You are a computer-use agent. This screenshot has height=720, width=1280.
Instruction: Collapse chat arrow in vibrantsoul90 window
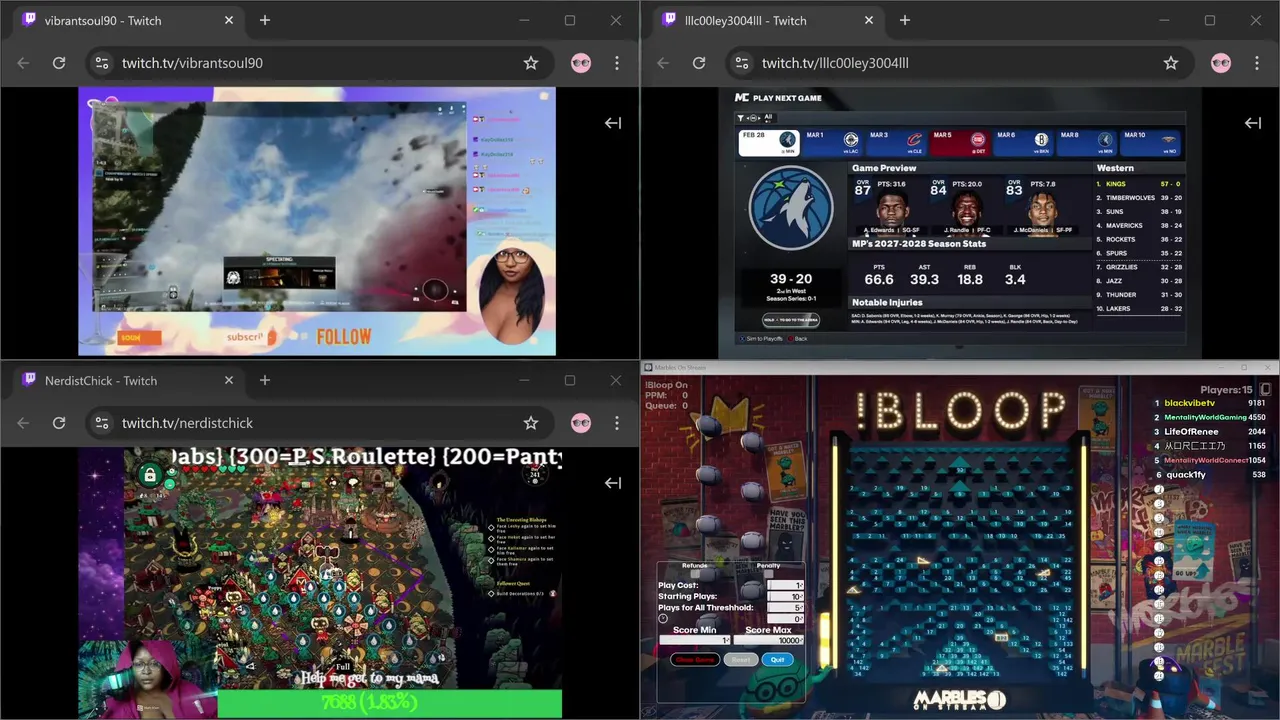(x=613, y=123)
